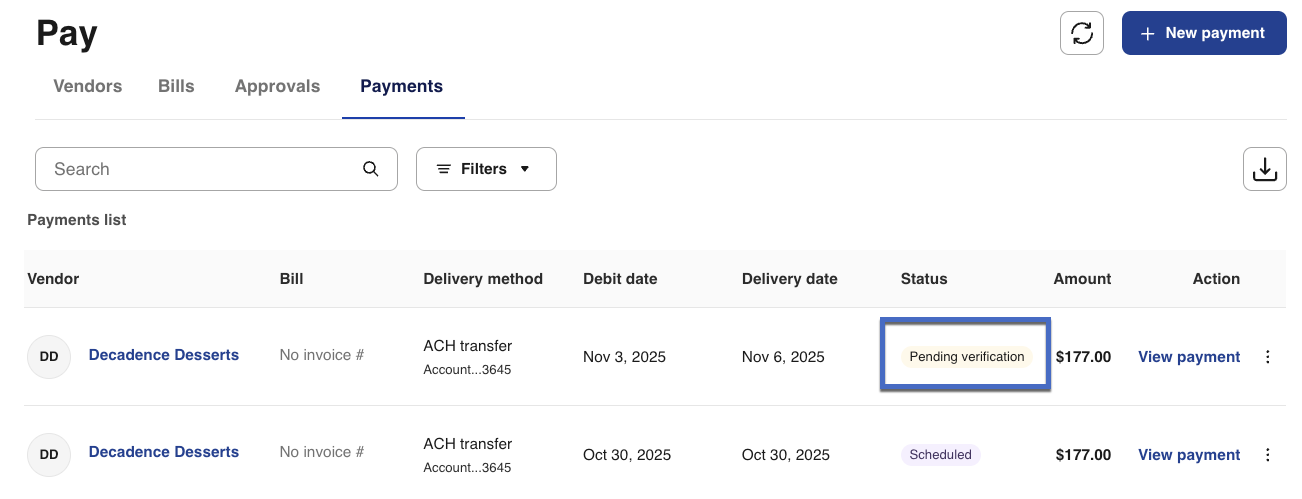The image size is (1302, 499).
Task: Open more options for Nov 3 payment
Action: 1268,357
